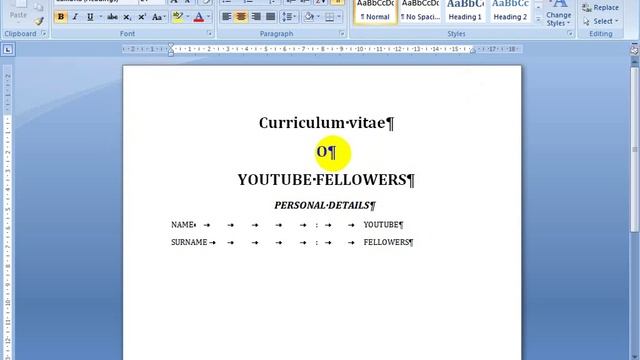Toggle Superscript formatting

tap(142, 17)
